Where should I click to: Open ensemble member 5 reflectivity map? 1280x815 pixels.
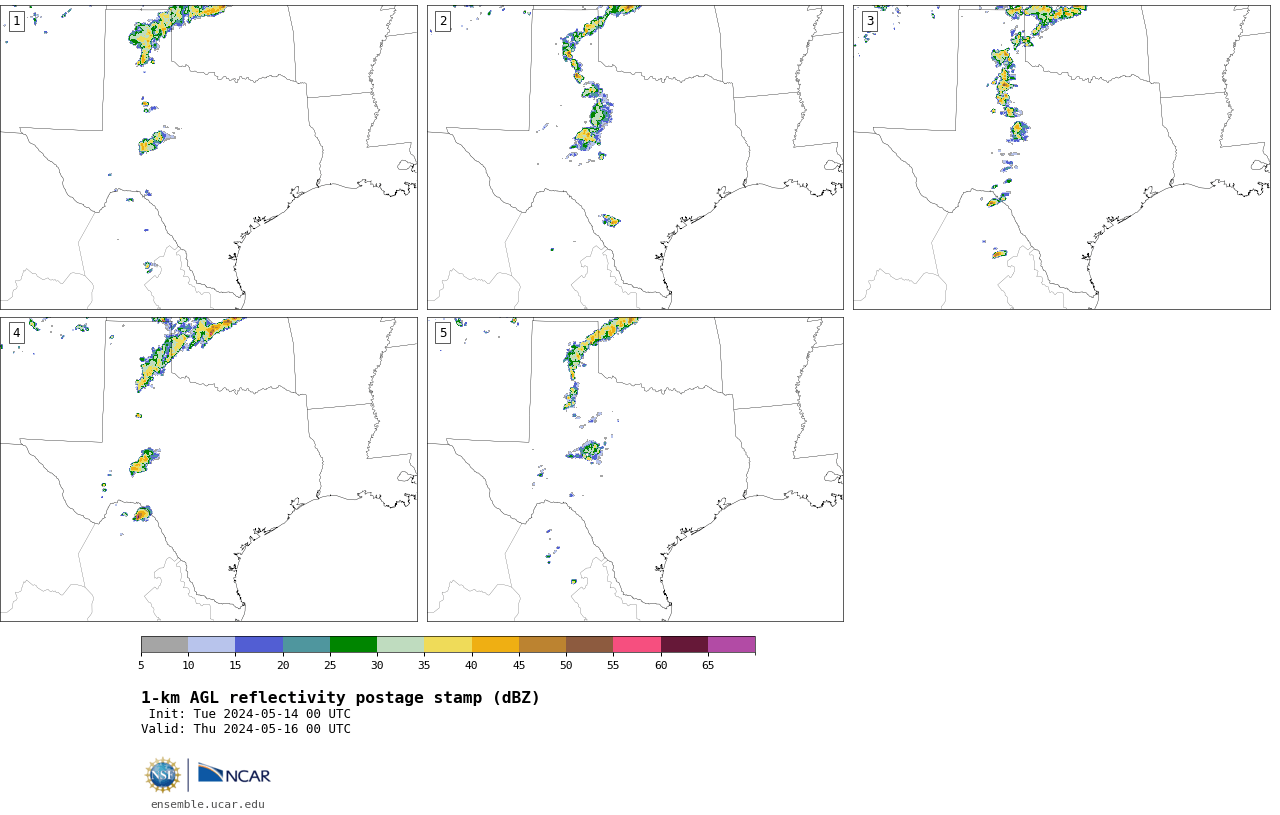tap(635, 469)
